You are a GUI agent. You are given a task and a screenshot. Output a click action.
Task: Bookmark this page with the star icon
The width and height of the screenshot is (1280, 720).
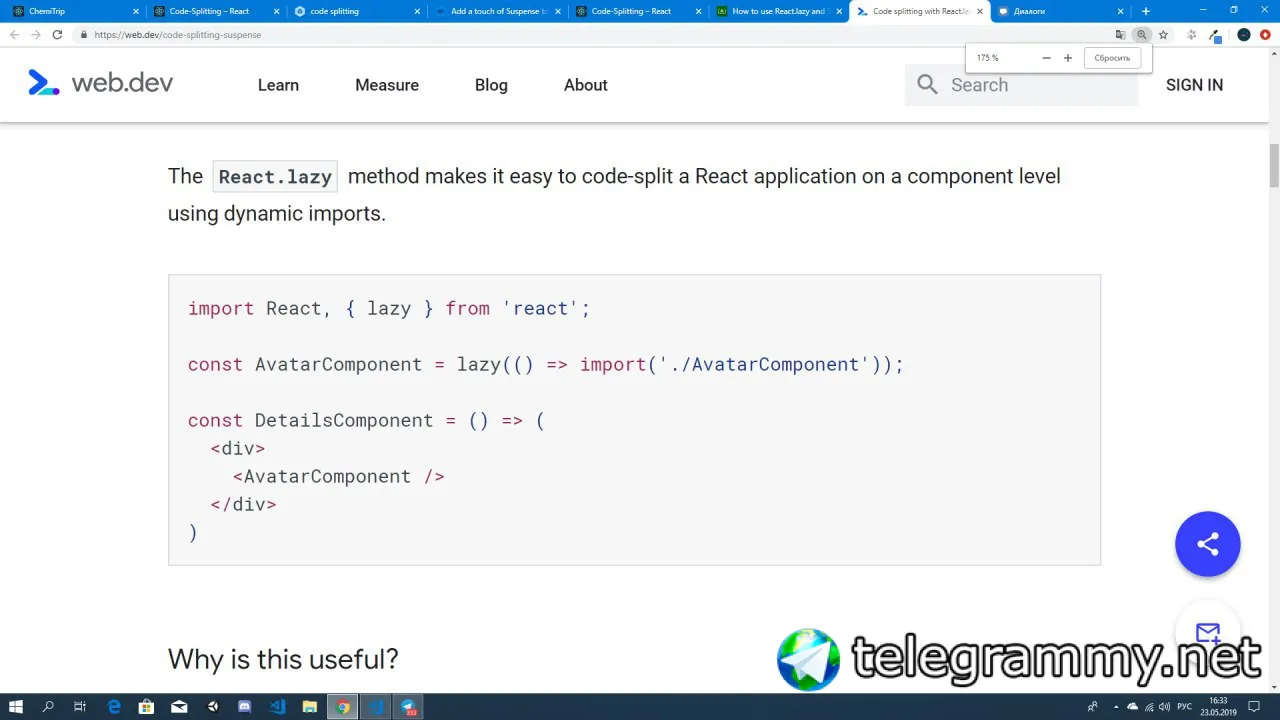click(1163, 35)
